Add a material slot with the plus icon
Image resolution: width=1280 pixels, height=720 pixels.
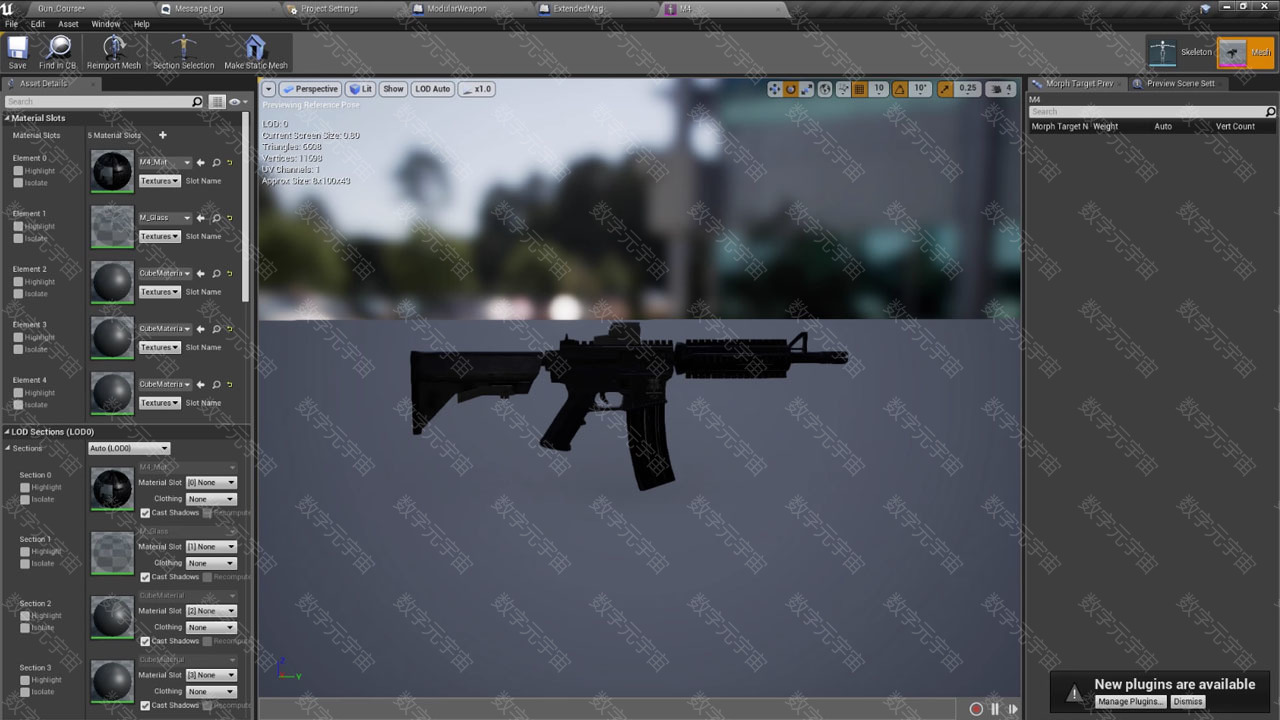163,135
